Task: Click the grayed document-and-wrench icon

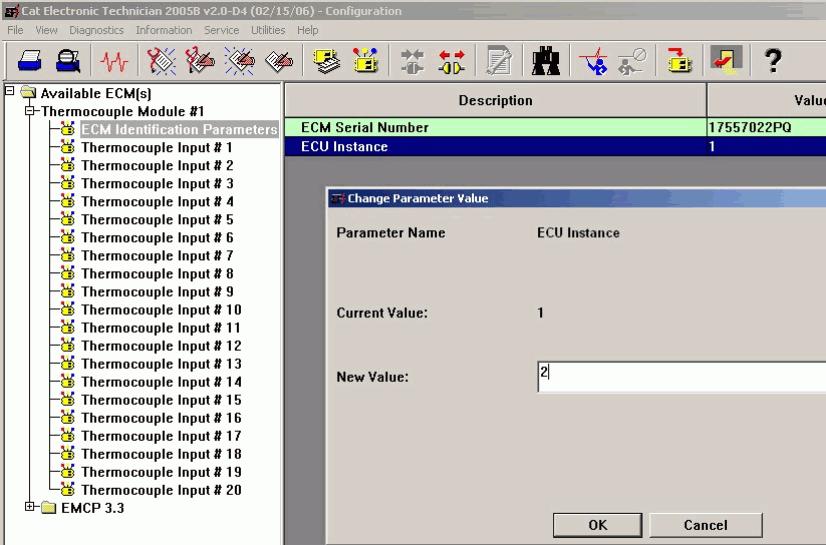Action: 499,61
